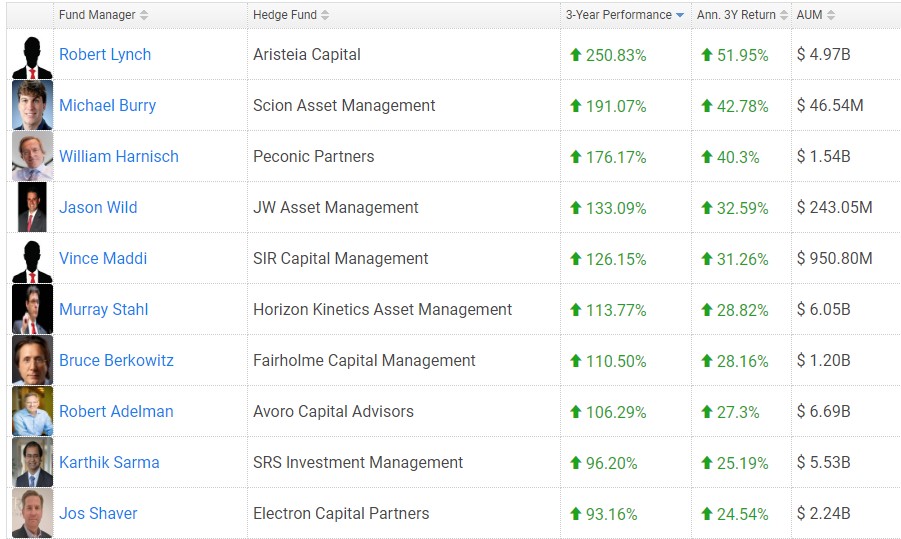Click Michael Burry's photo thumbnail
901x539 pixels.
(32, 106)
